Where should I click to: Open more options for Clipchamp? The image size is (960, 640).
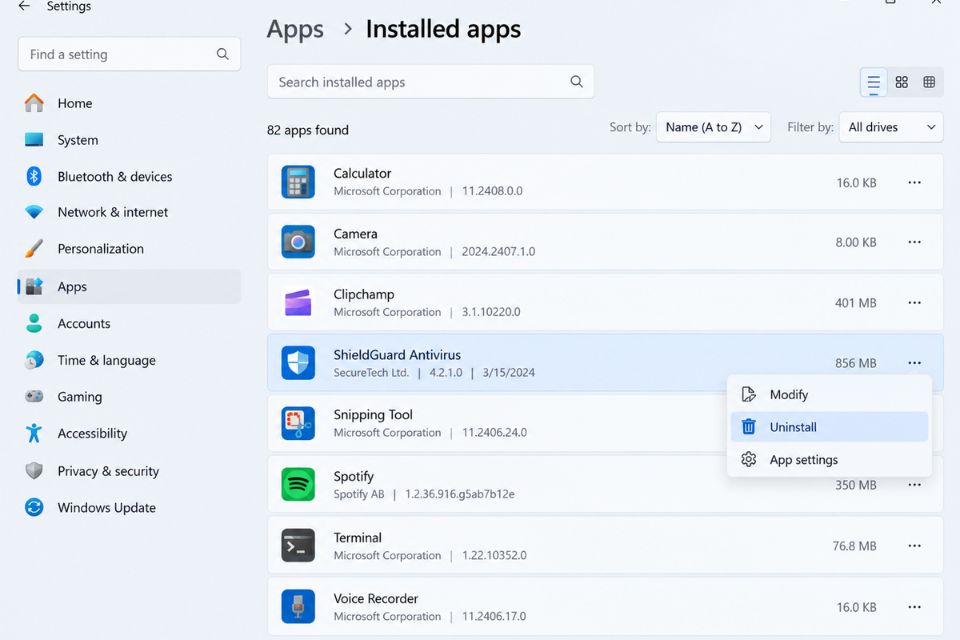point(914,303)
